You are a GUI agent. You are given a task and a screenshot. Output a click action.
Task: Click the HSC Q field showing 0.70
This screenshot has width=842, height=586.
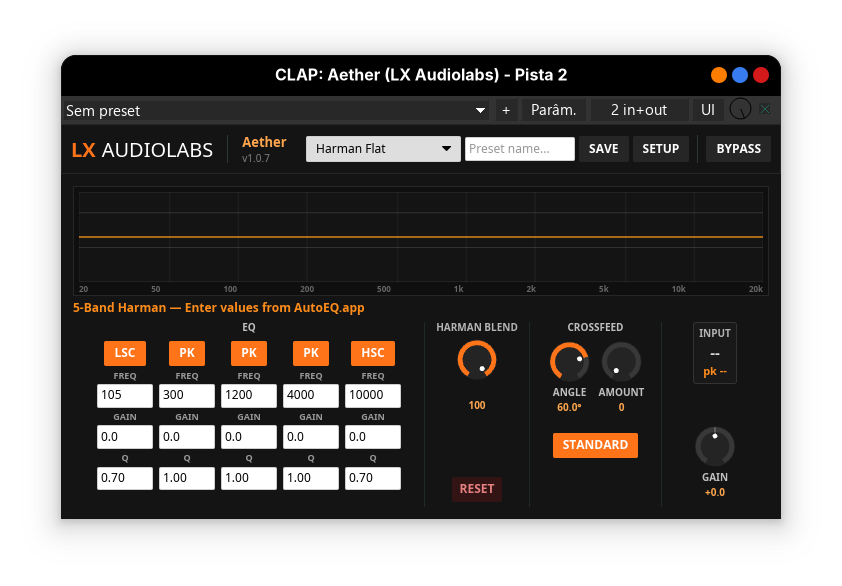(373, 478)
